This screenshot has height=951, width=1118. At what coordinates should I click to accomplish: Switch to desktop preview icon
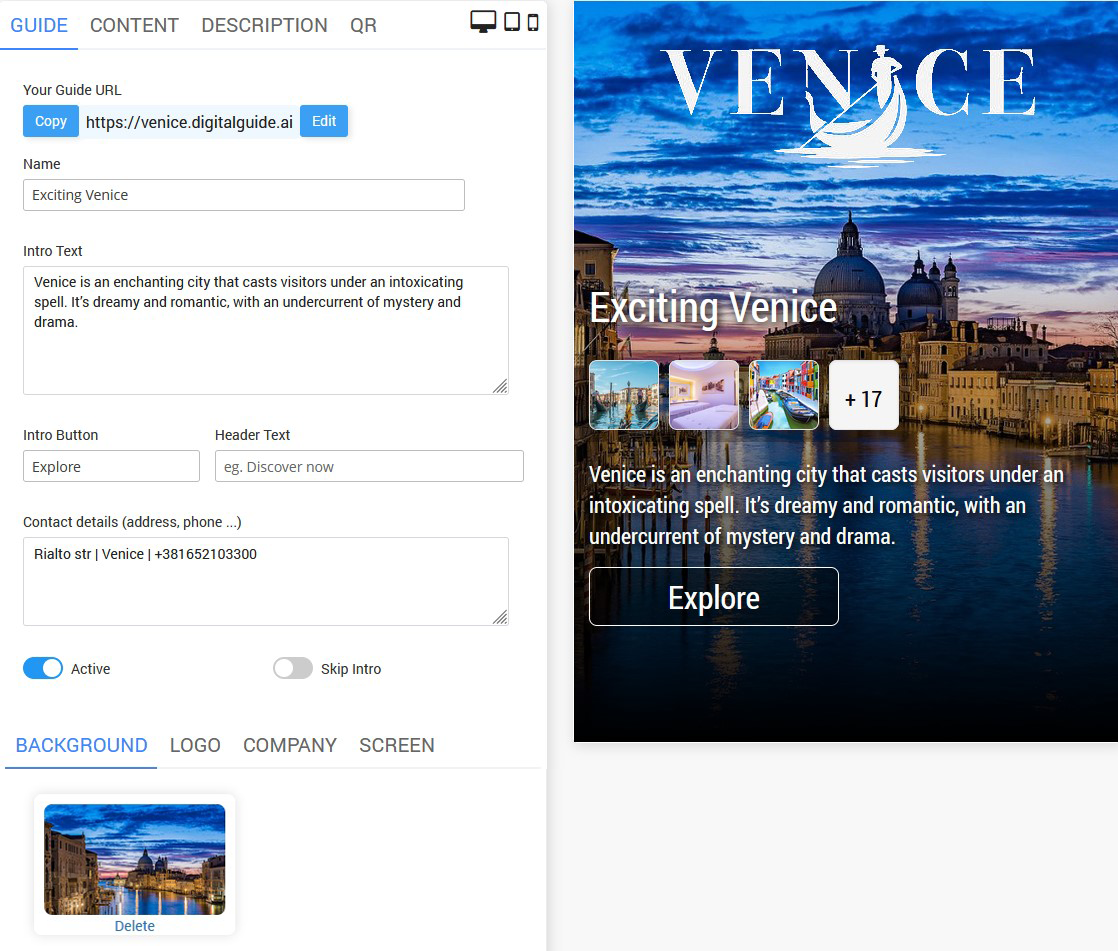coord(483,22)
